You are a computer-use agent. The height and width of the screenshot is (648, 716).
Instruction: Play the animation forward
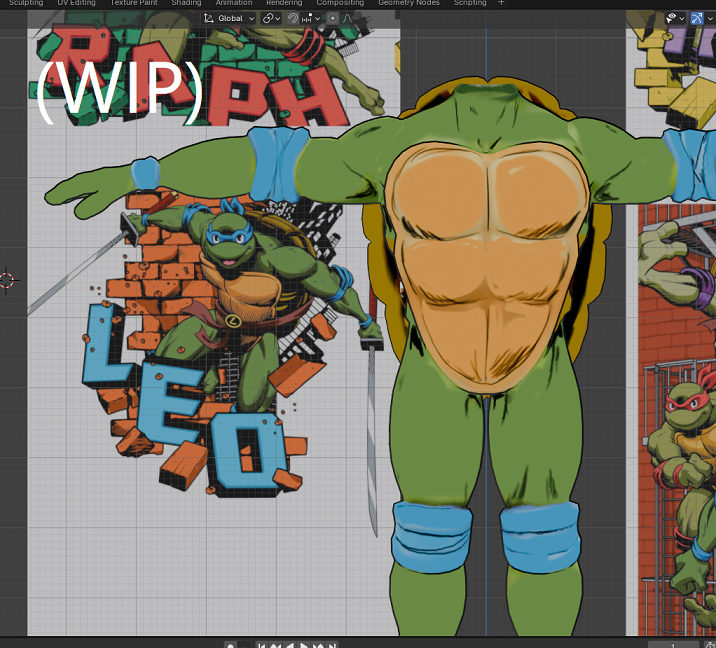click(304, 646)
